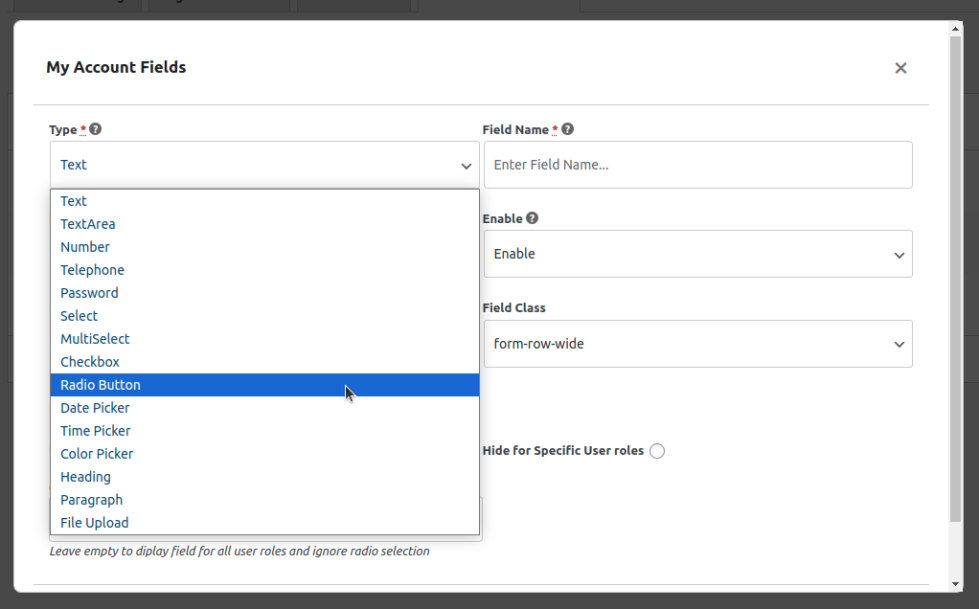Select the Hide for Specific User roles radio
This screenshot has width=979, height=609.
click(x=657, y=451)
